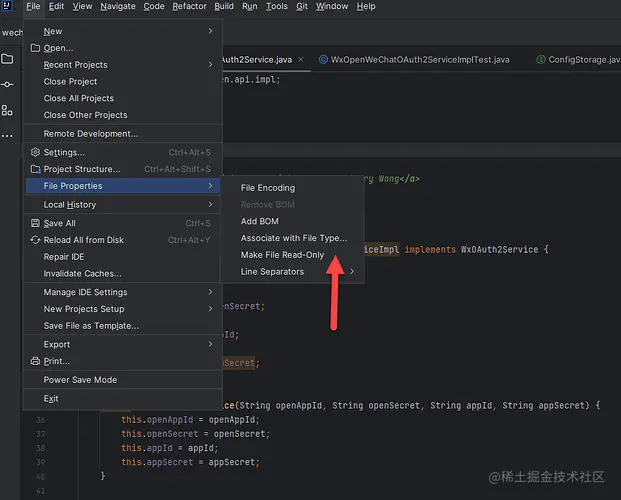Expand the Export submenu
The width and height of the screenshot is (621, 500).
coord(210,344)
